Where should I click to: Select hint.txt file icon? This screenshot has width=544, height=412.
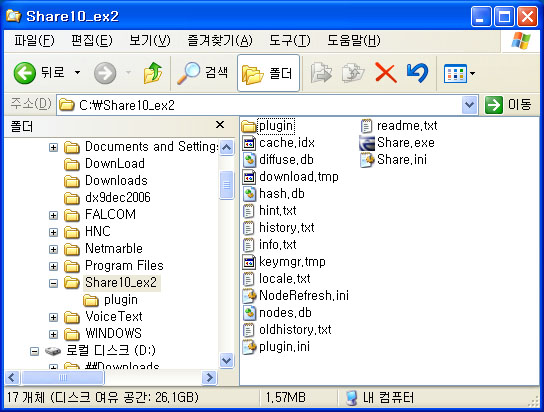point(249,211)
